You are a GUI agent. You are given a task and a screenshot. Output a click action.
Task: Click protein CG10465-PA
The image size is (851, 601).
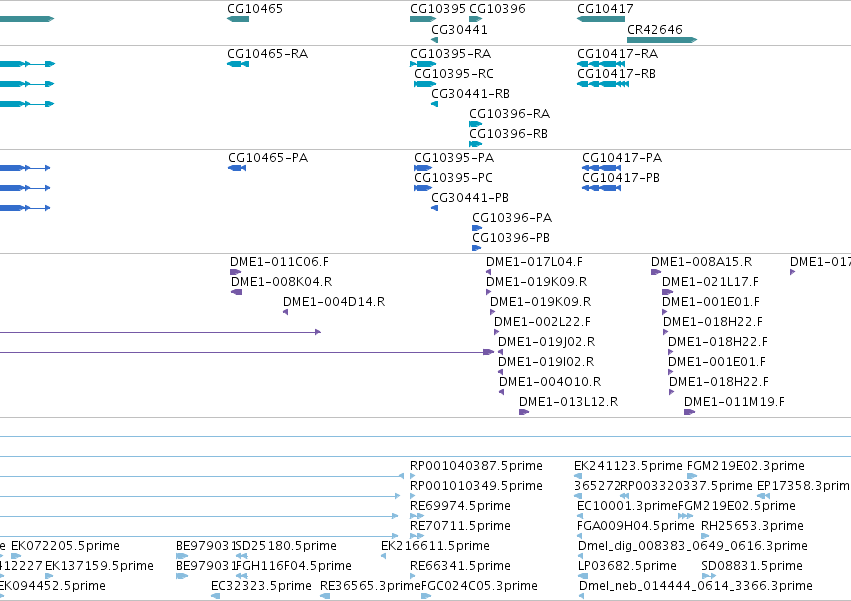coord(268,158)
